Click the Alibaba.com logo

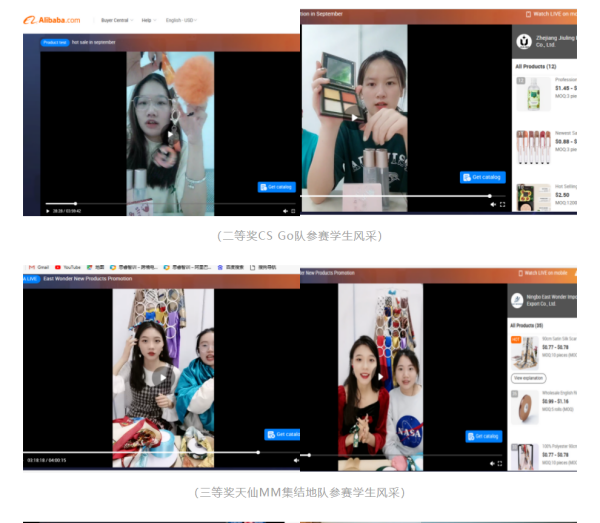click(x=52, y=20)
